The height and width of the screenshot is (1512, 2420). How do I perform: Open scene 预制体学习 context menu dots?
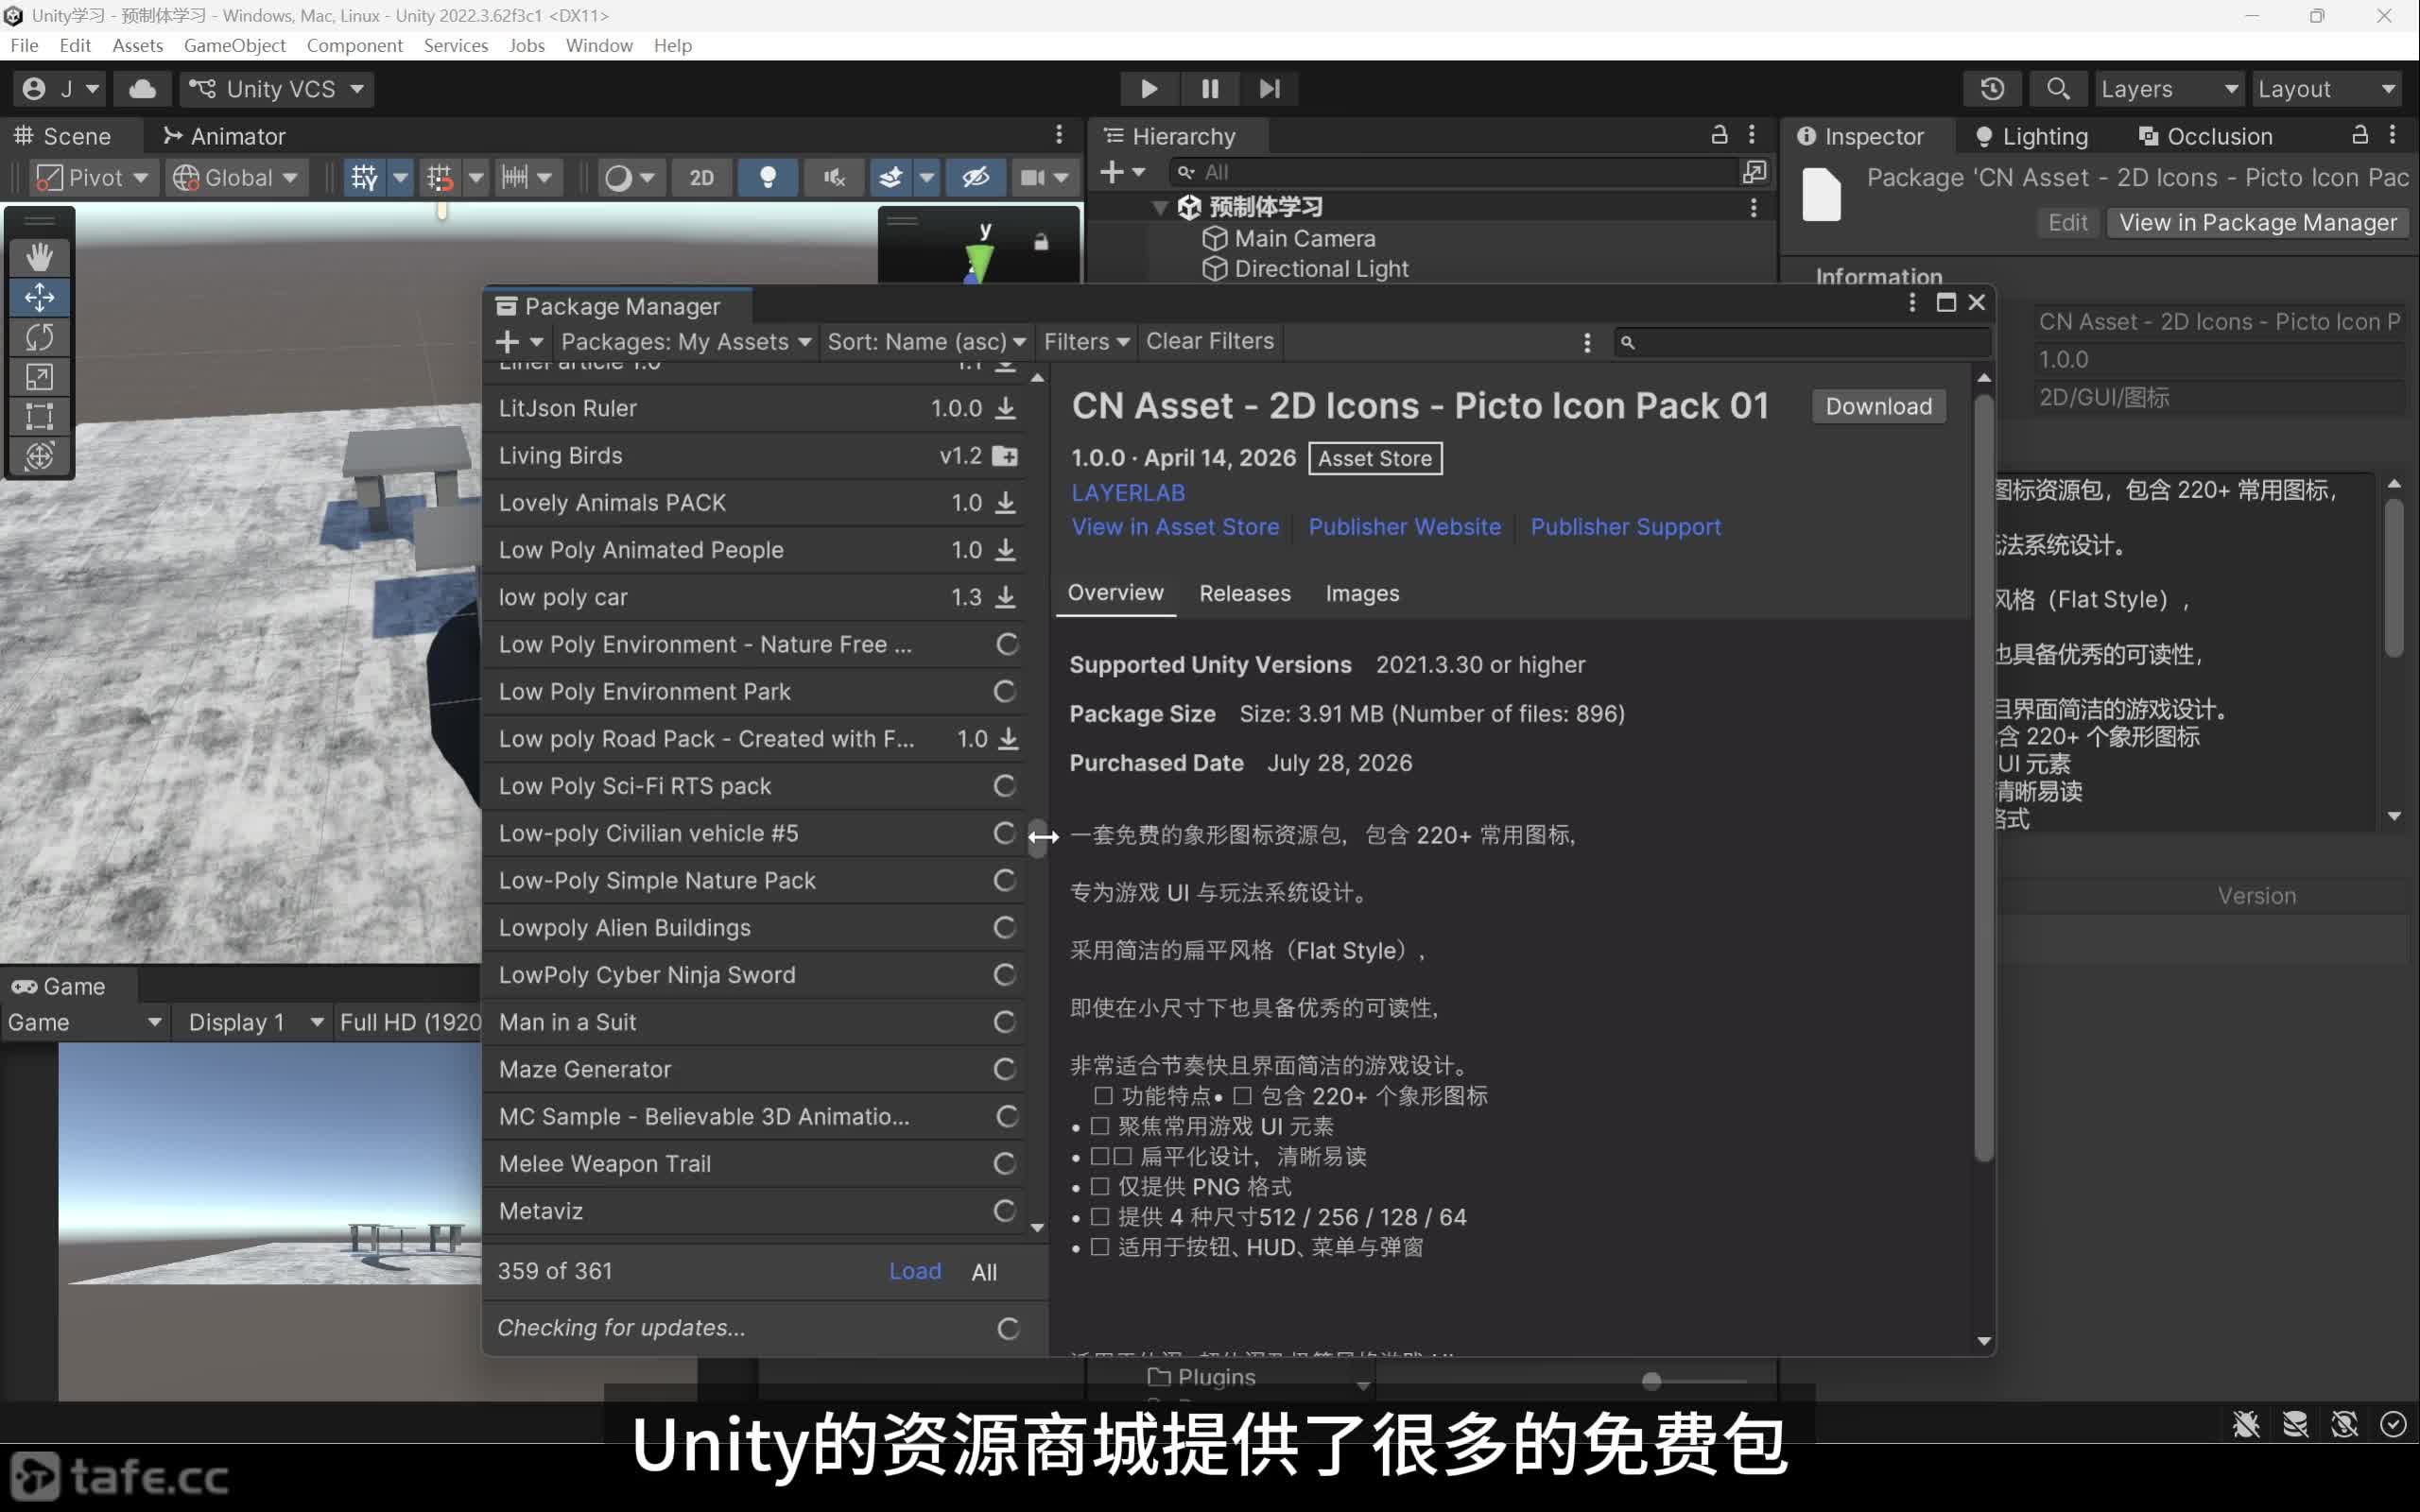click(1753, 207)
